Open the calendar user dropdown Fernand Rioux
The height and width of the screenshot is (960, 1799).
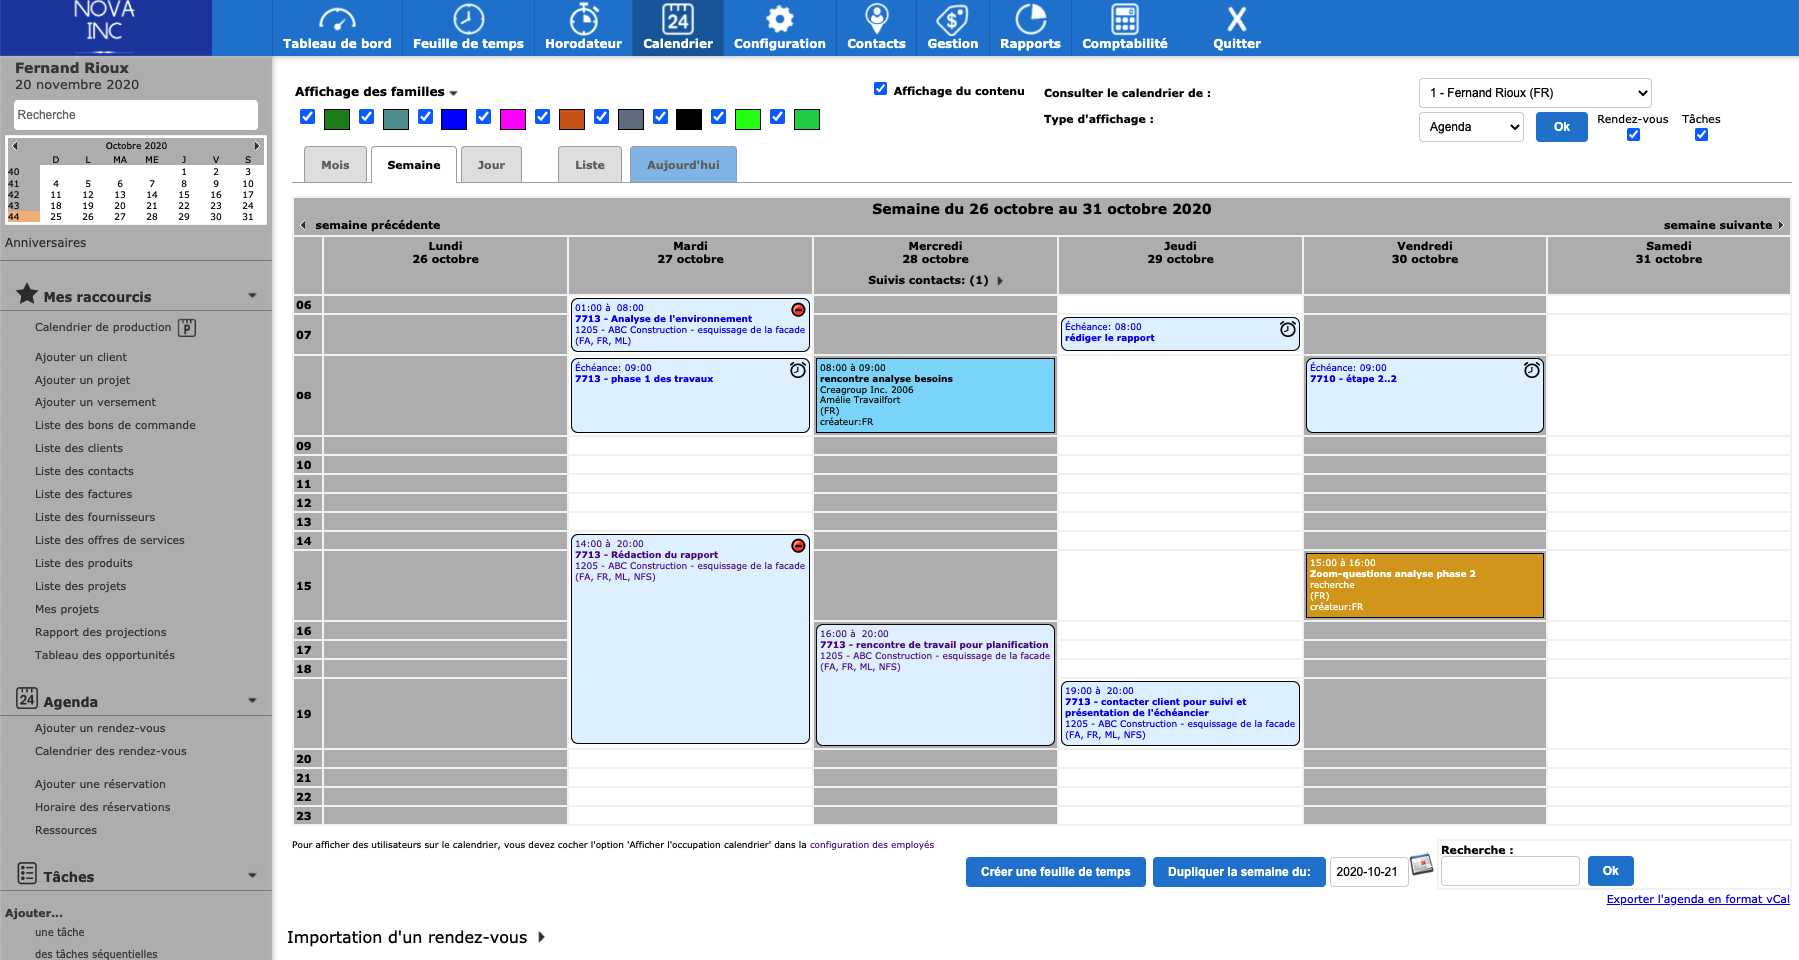click(1535, 93)
